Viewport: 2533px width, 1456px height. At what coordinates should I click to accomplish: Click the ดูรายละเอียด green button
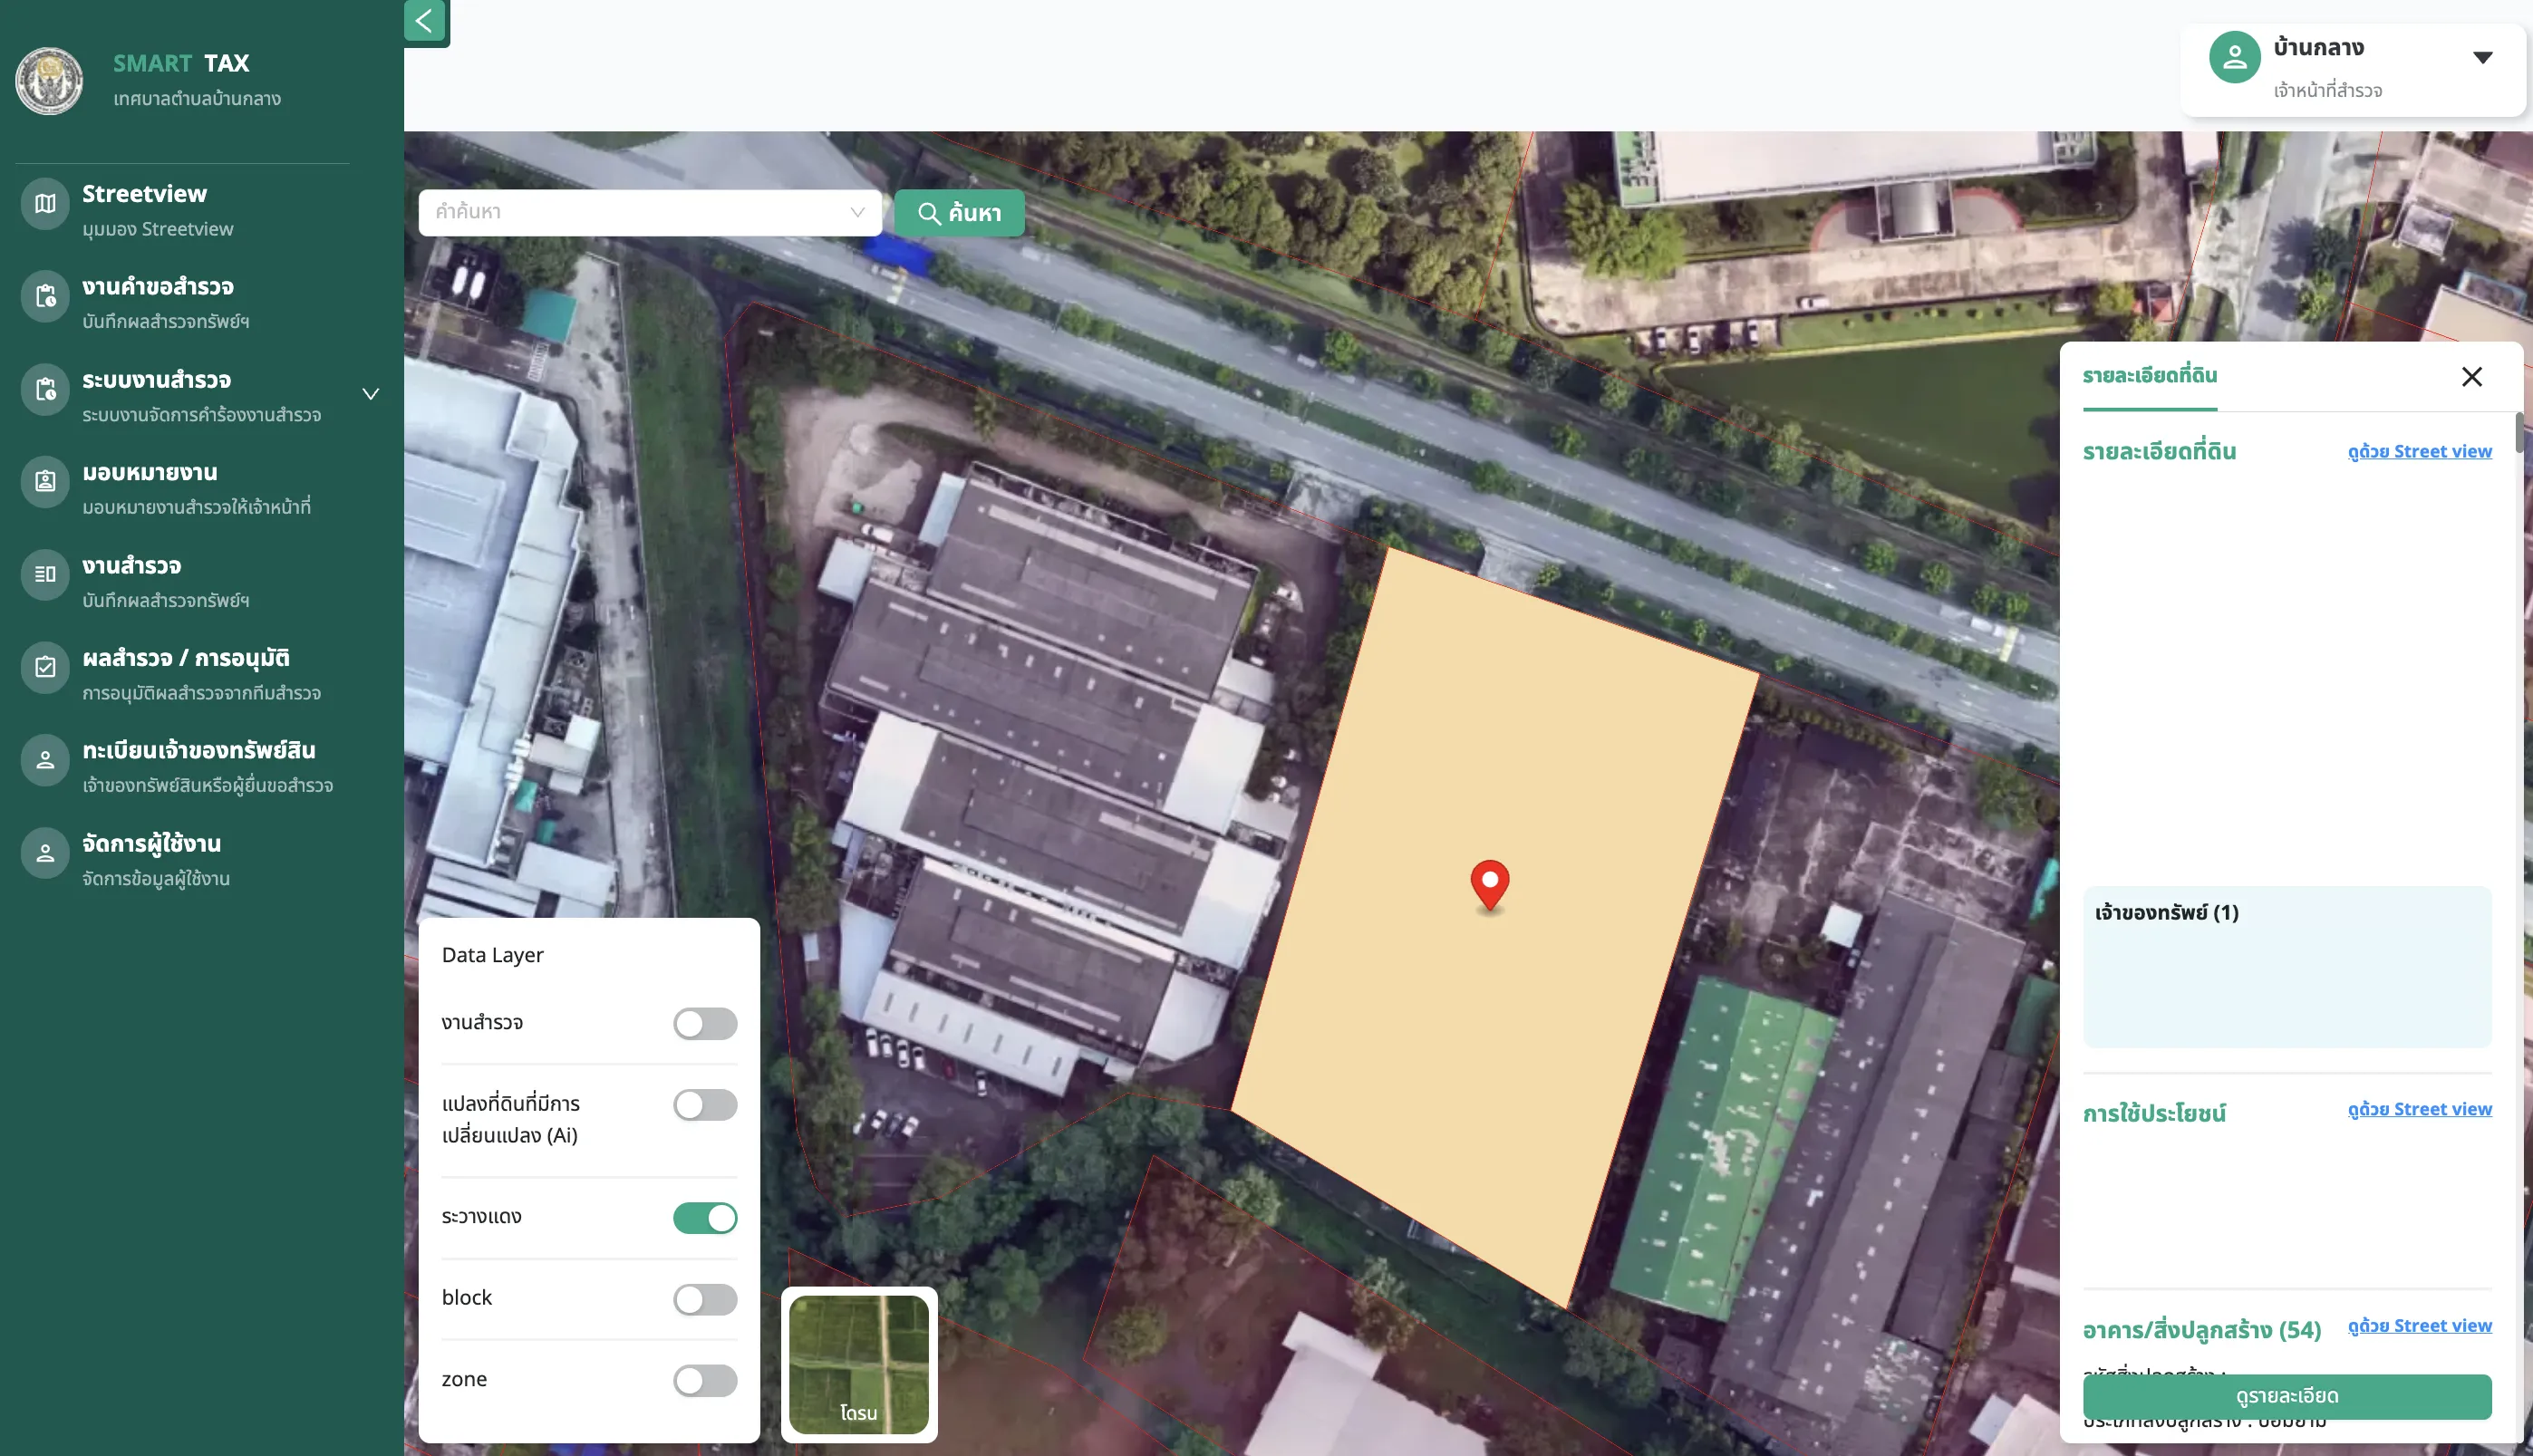[x=2287, y=1396]
